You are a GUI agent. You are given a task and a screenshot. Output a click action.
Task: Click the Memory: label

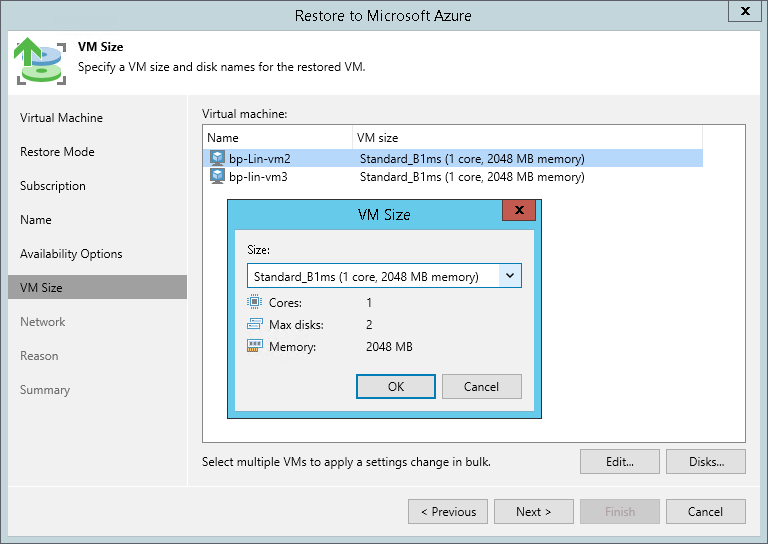[292, 347]
